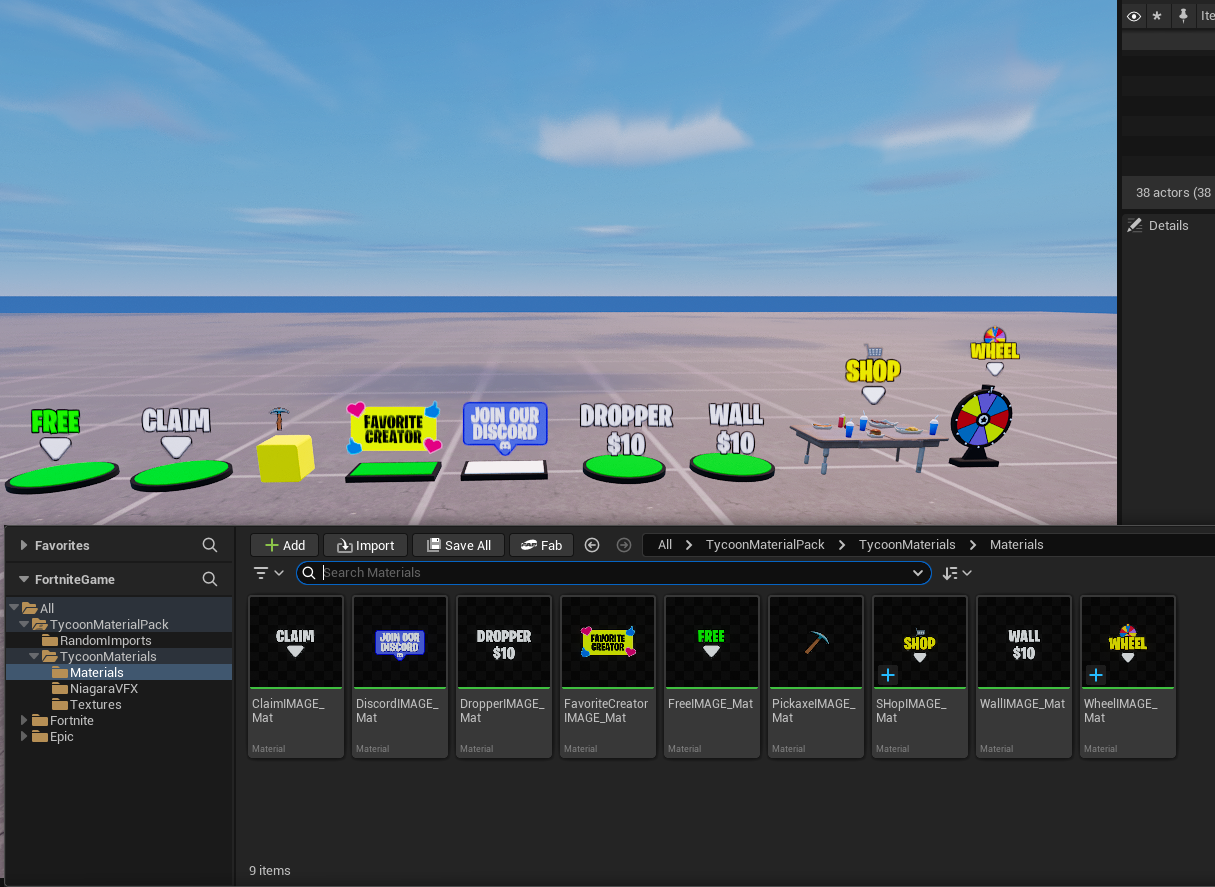Screen dimensions: 1215x887
Task: Select the DiscordIMAGE_Mat material thumbnail
Action: (400, 642)
